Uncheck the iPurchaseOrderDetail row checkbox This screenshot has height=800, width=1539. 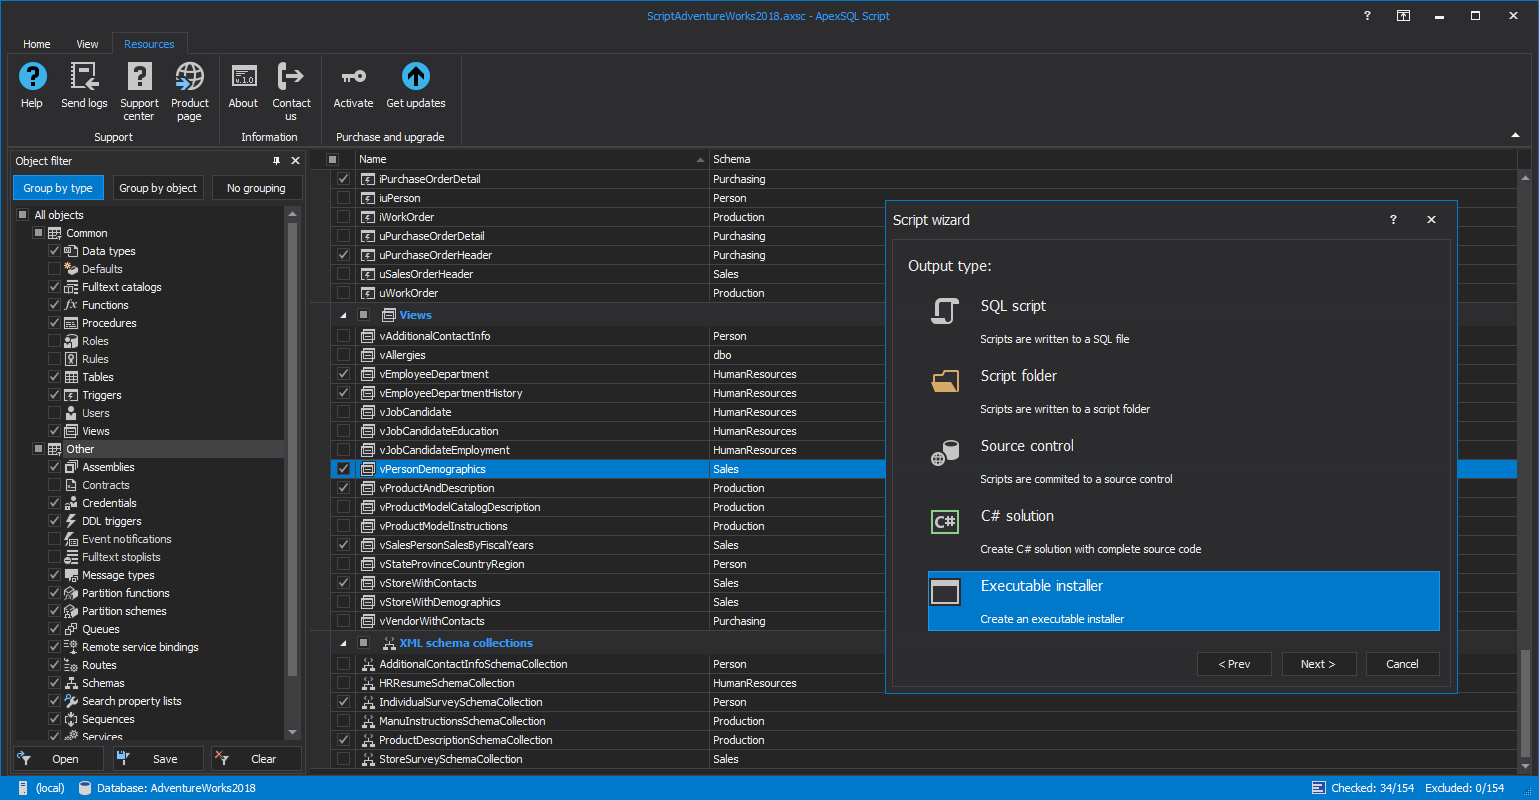[343, 179]
